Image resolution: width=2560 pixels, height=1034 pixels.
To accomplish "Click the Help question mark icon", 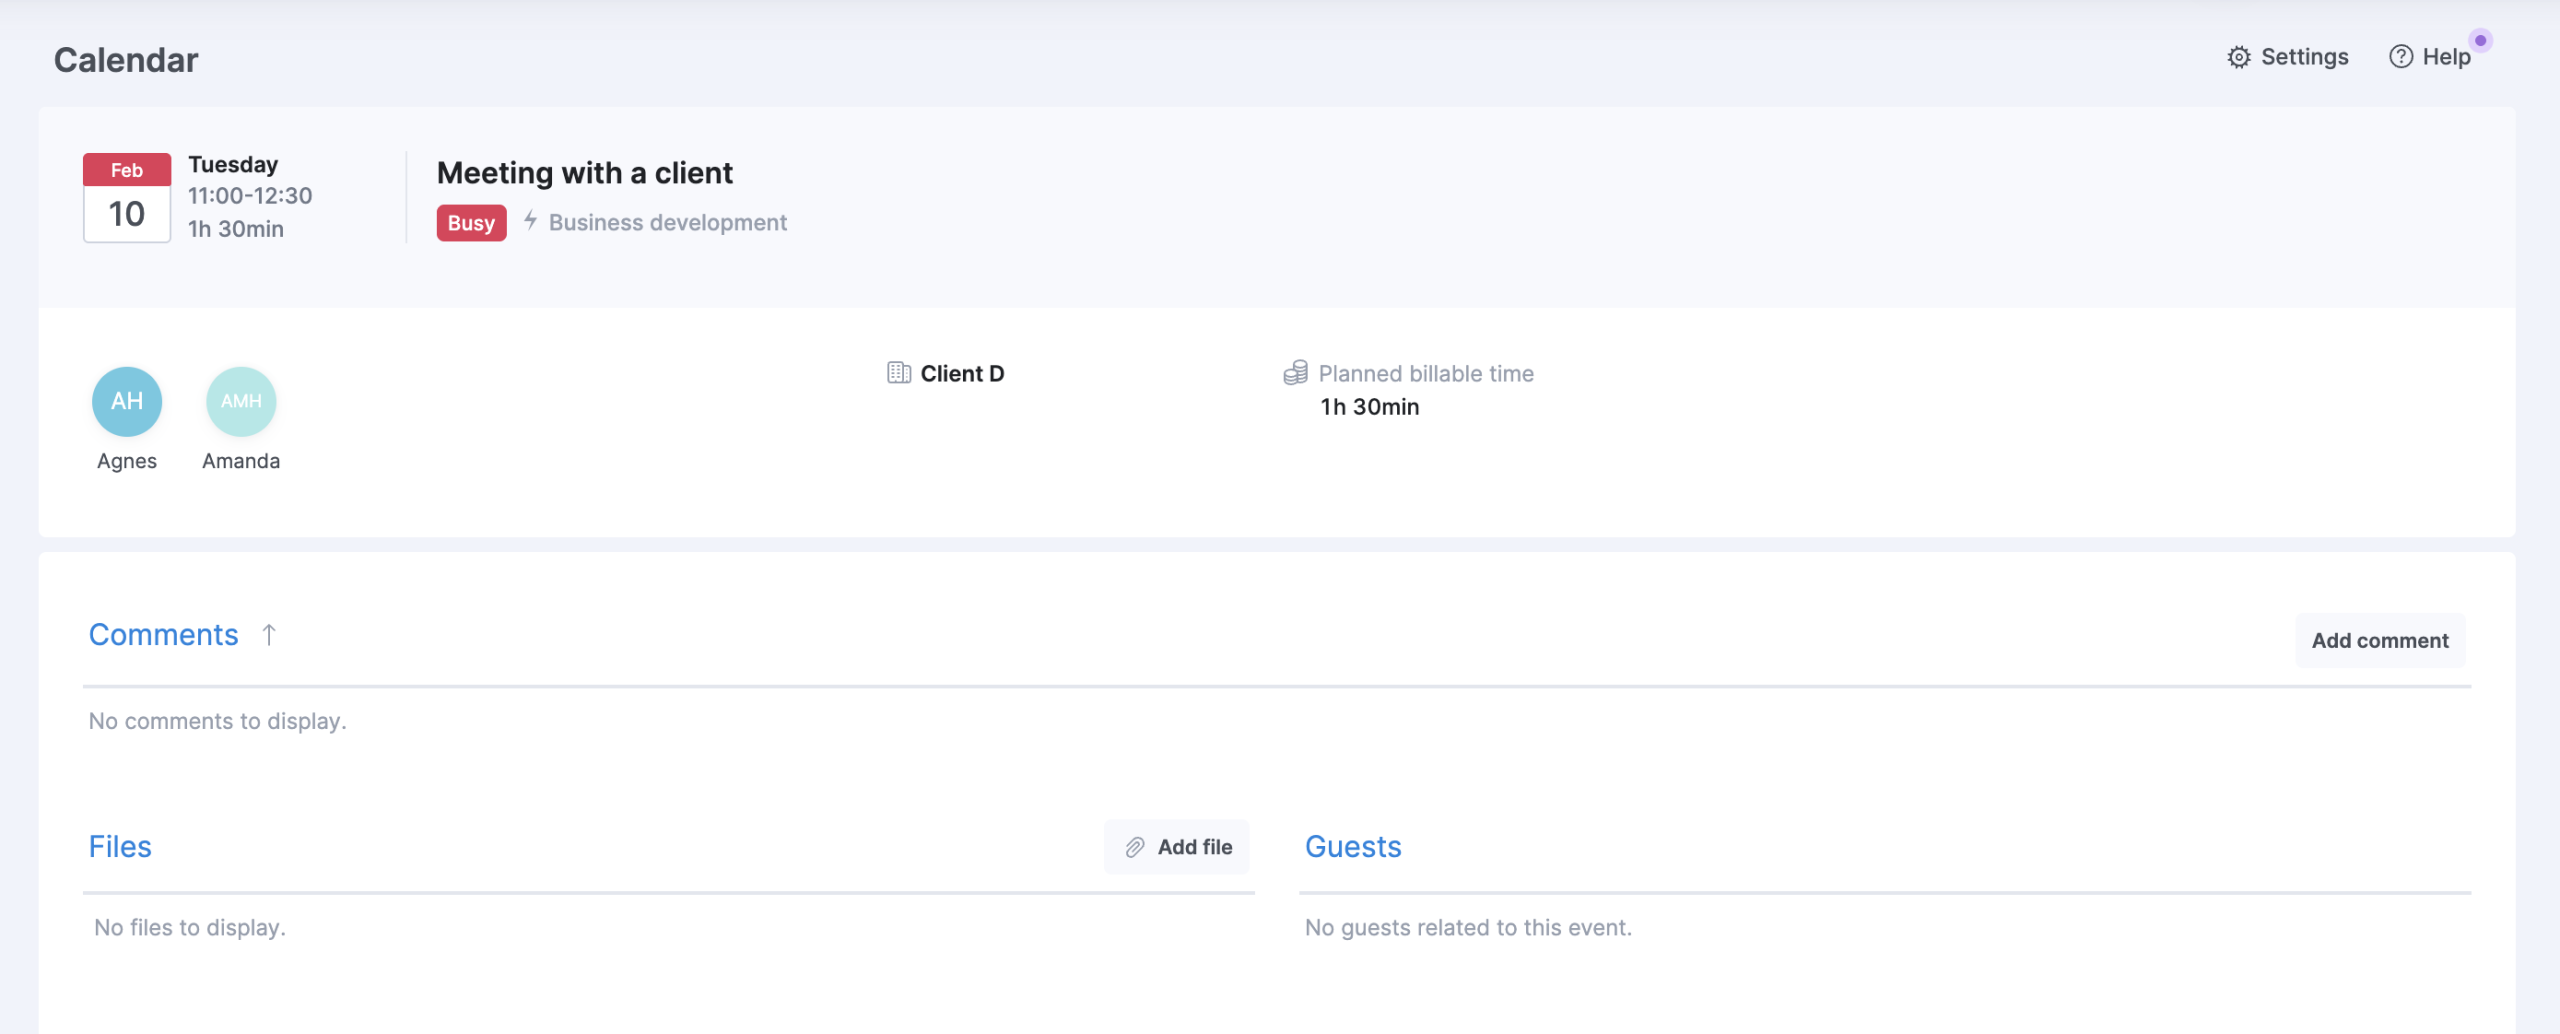I will tap(2400, 57).
